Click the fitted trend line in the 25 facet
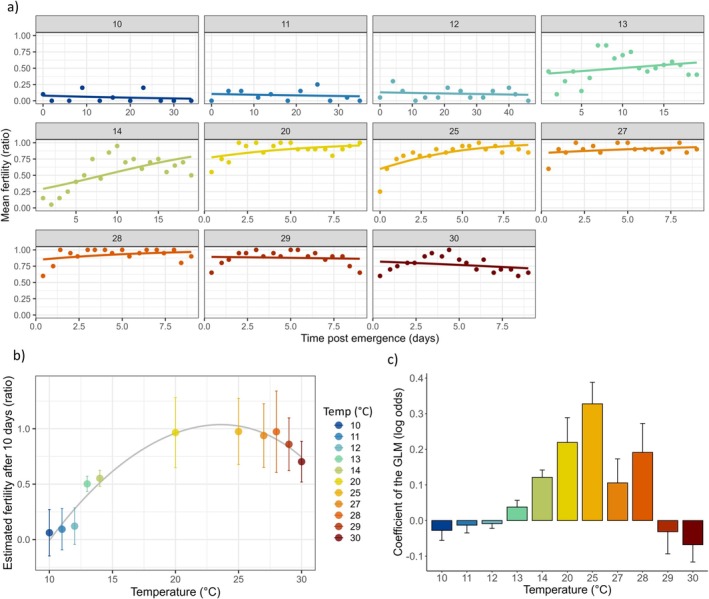Screen dimensions: 709x599 [454, 152]
